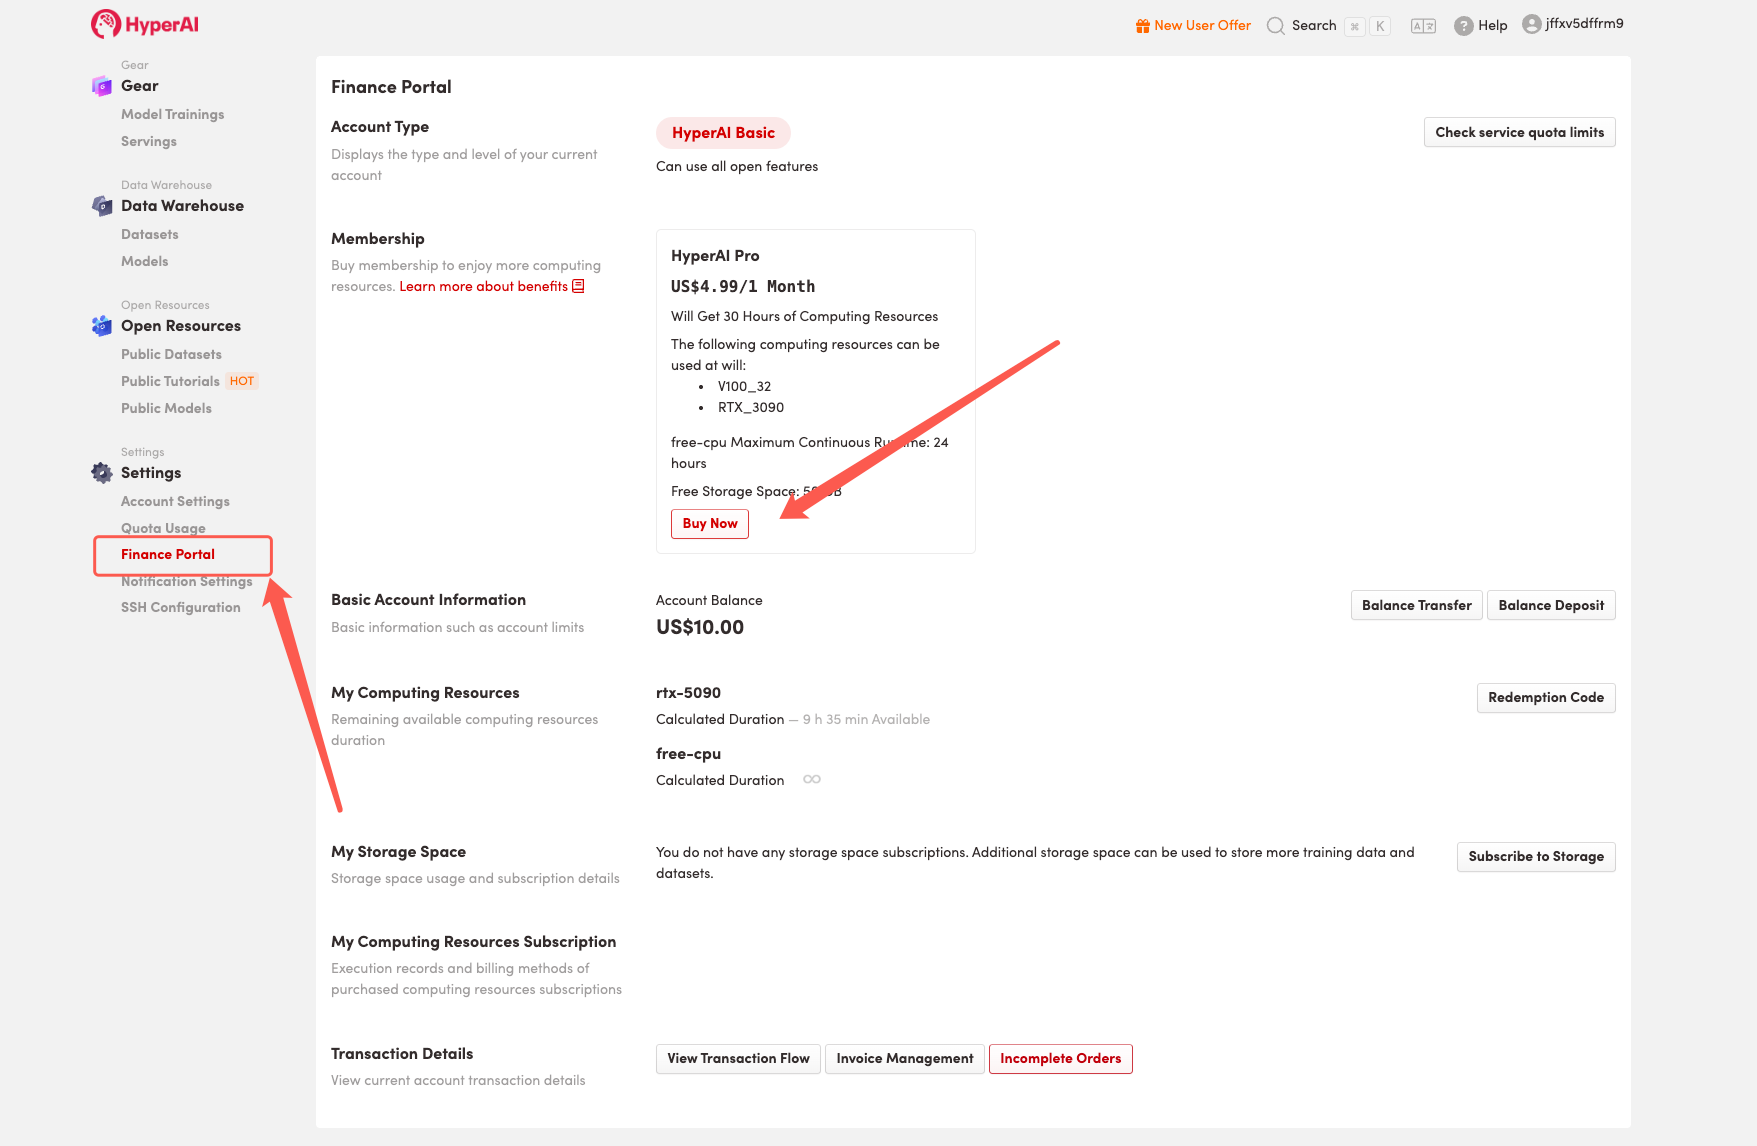Viewport: 1757px width, 1146px height.
Task: Click the Redemption Code button
Action: [1545, 698]
